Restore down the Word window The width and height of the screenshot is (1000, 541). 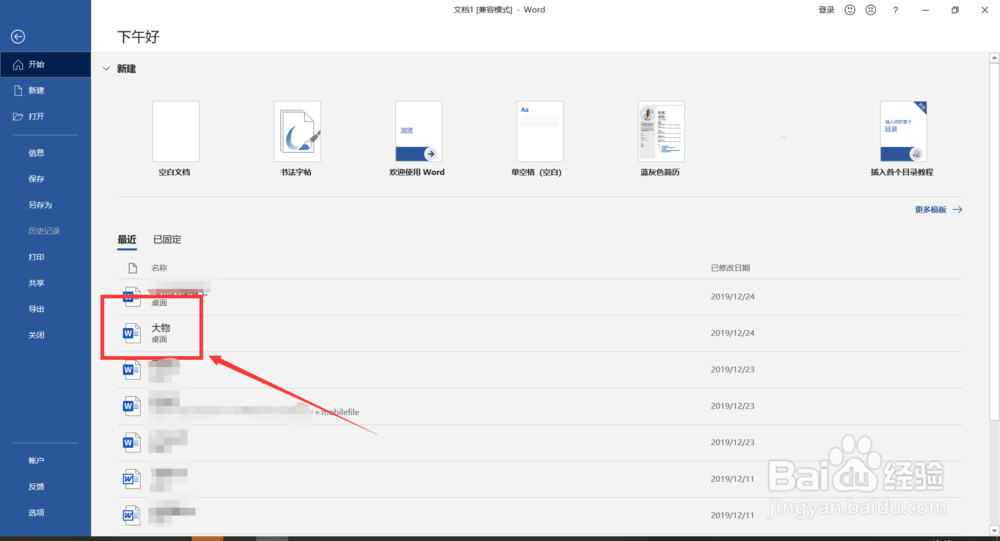tap(955, 10)
